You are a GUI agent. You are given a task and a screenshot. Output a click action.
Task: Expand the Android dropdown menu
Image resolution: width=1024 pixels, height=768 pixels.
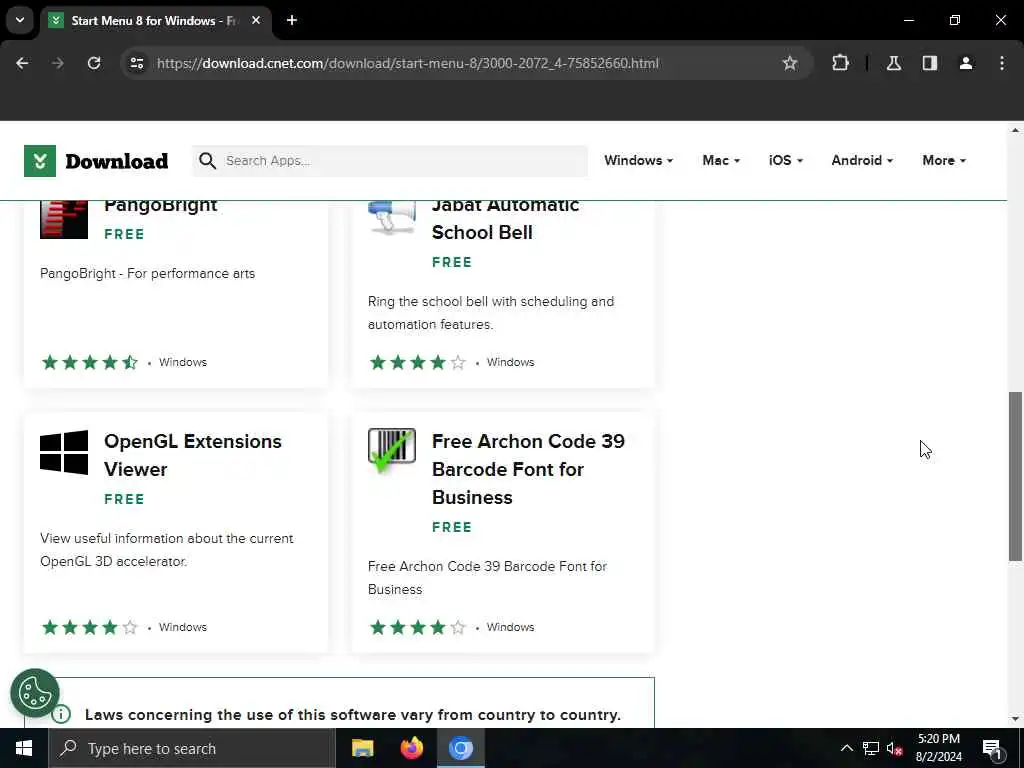(862, 161)
